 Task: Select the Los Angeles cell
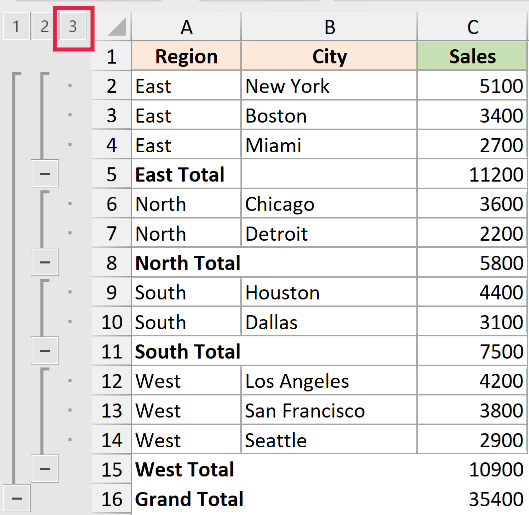tap(329, 381)
